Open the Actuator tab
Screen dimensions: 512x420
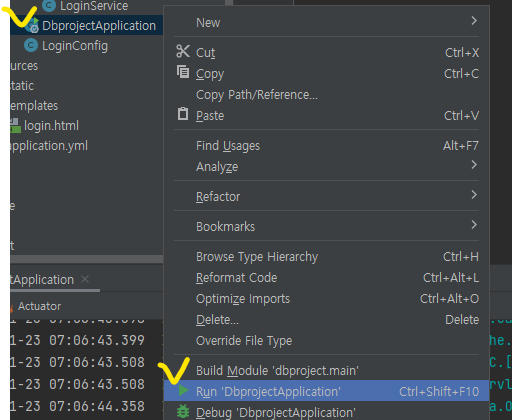39,306
